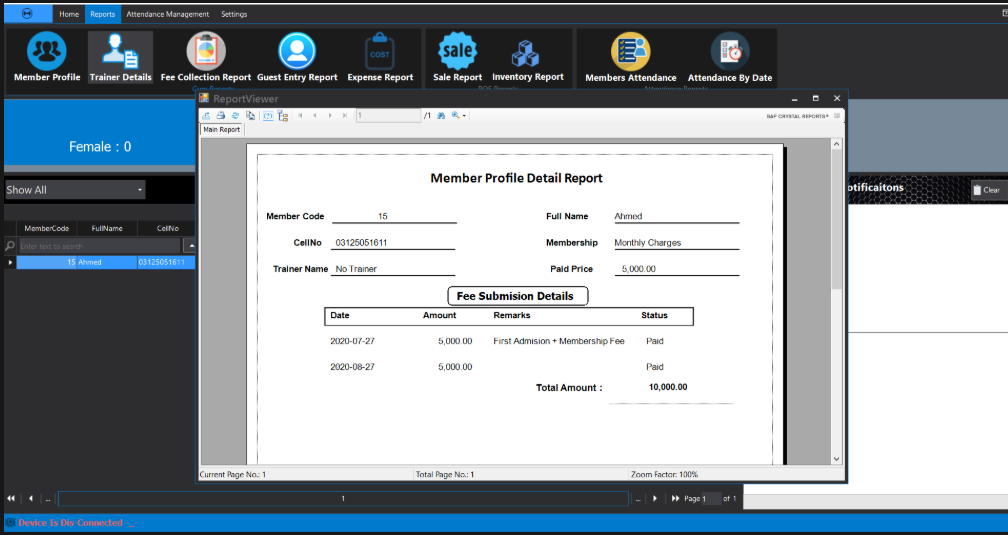Open the Expense Report
Viewport: 1008px width, 535px height.
click(x=380, y=58)
